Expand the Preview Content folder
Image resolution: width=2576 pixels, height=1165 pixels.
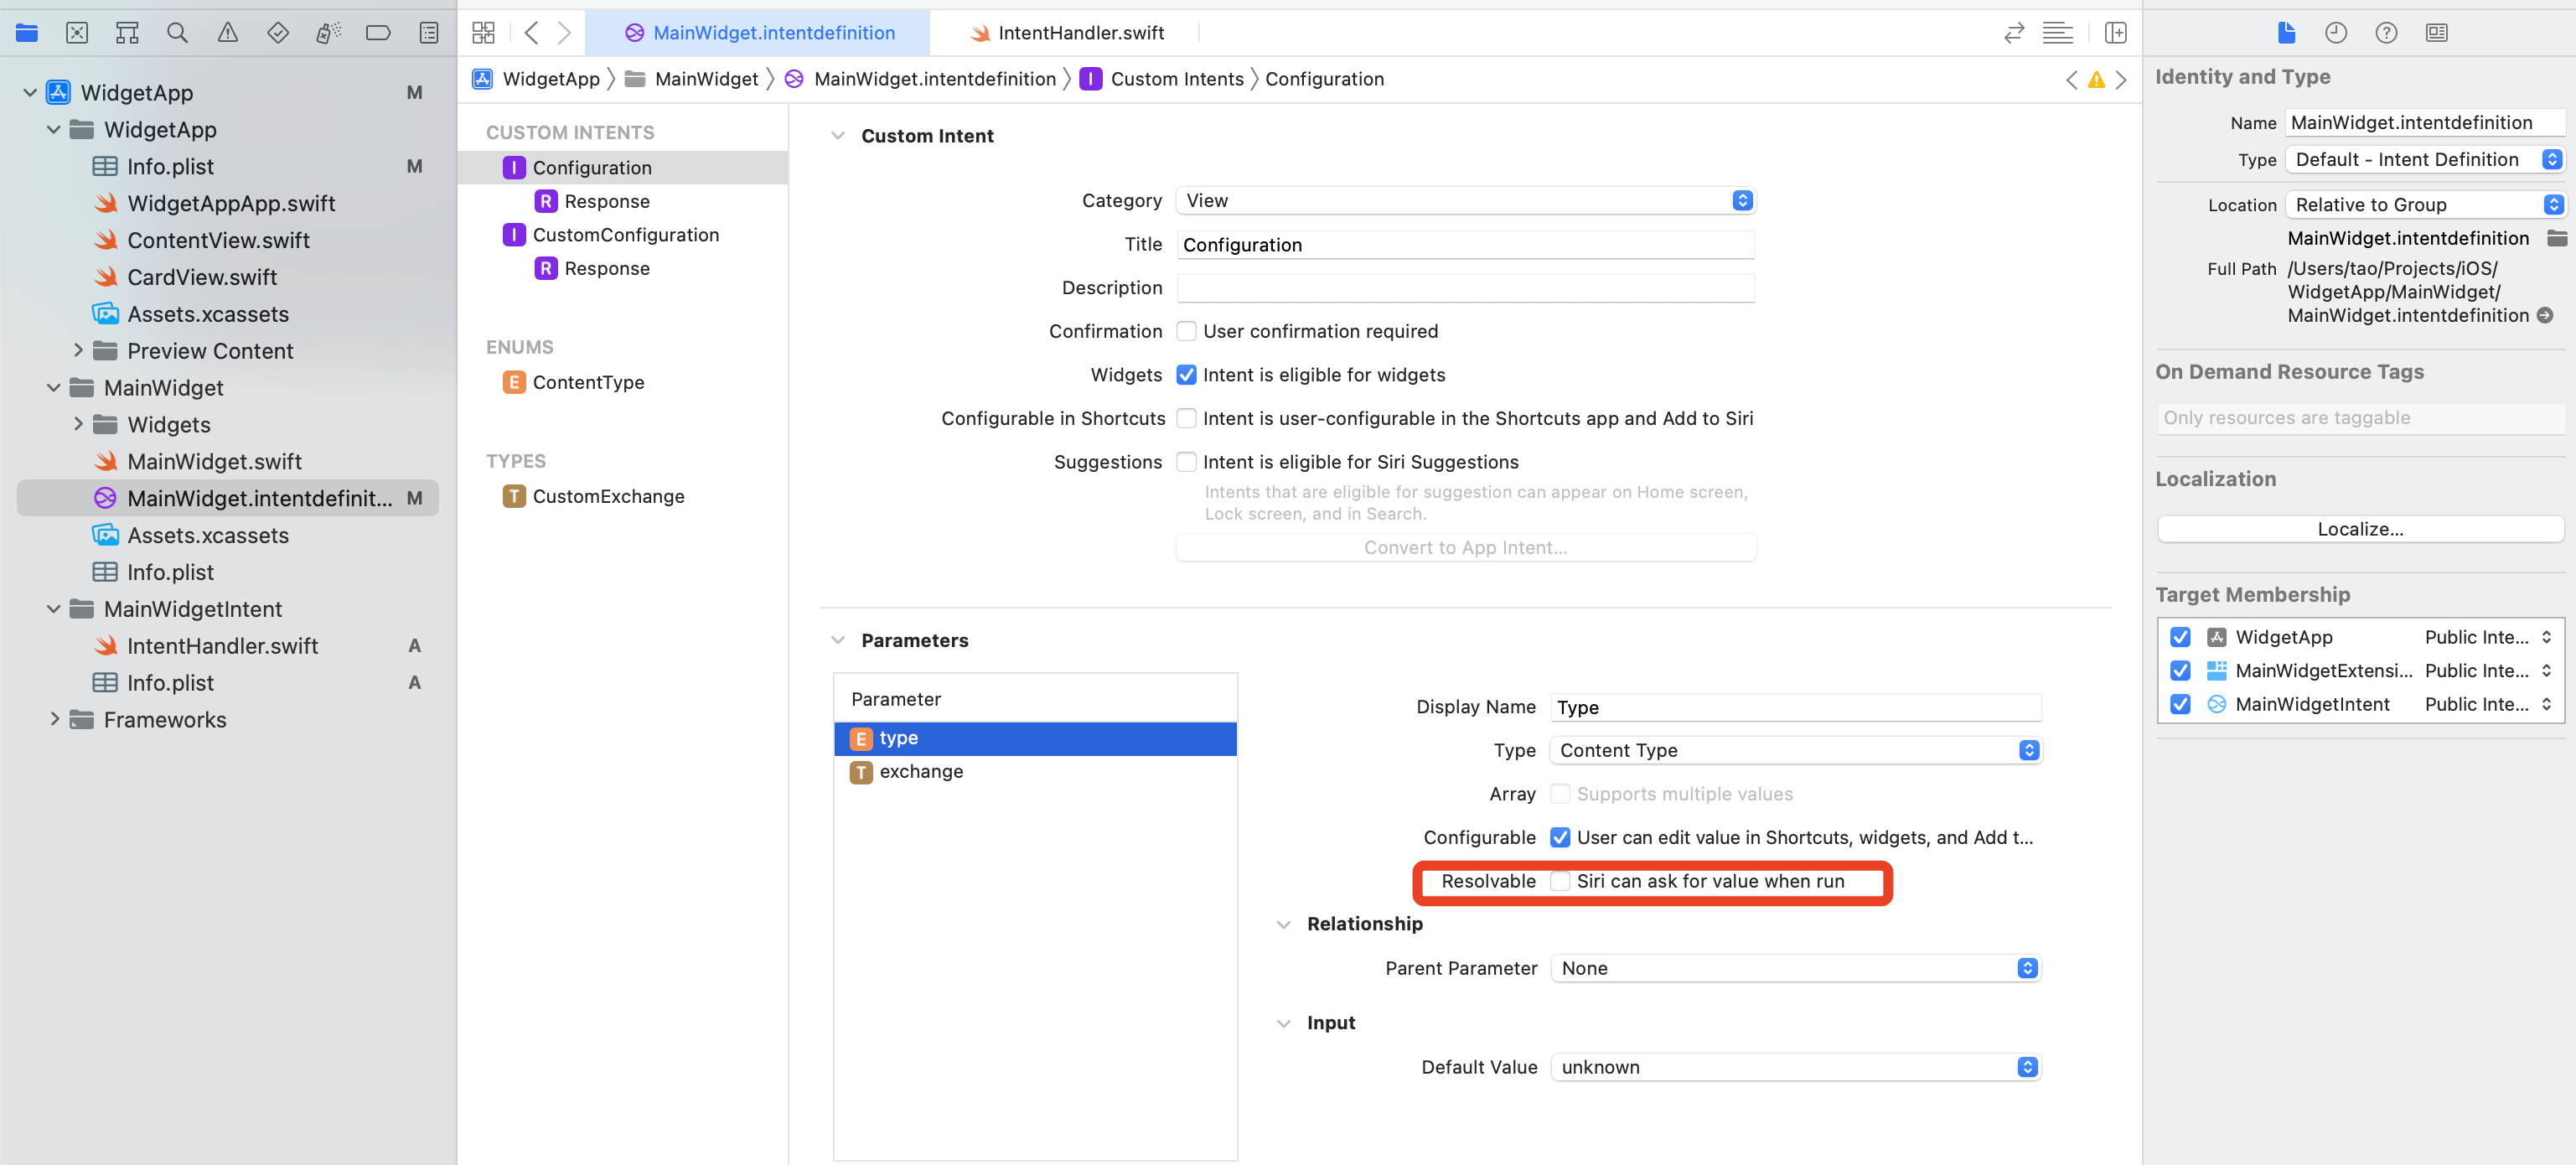[78, 350]
